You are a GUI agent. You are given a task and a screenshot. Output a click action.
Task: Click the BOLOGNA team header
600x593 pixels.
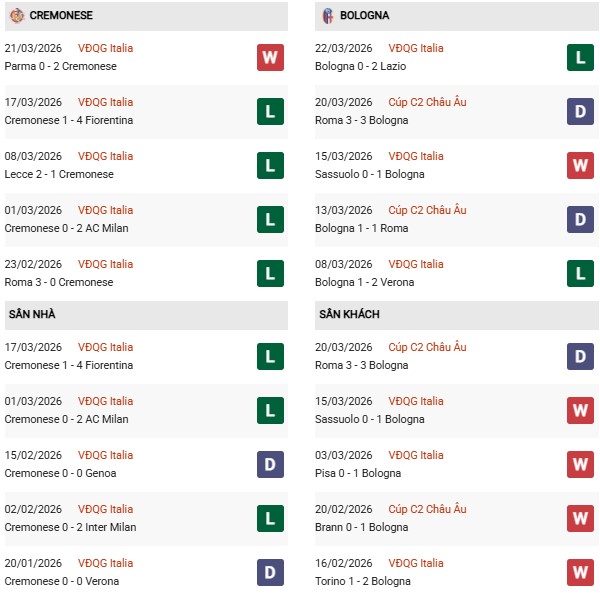364,16
